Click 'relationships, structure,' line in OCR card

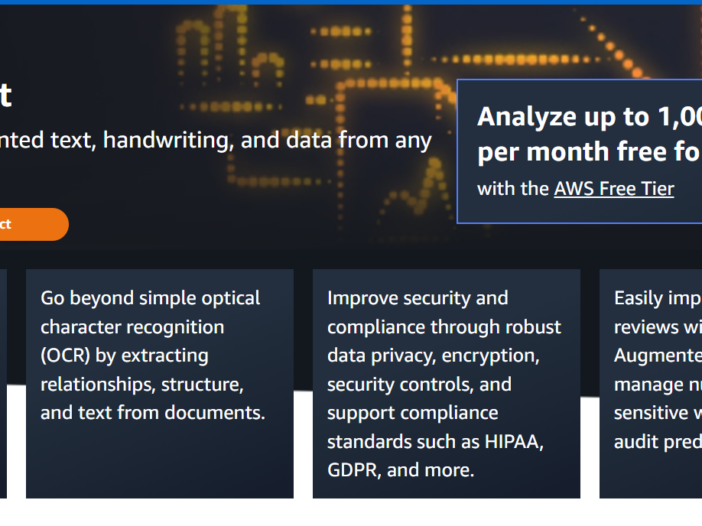coord(142,385)
